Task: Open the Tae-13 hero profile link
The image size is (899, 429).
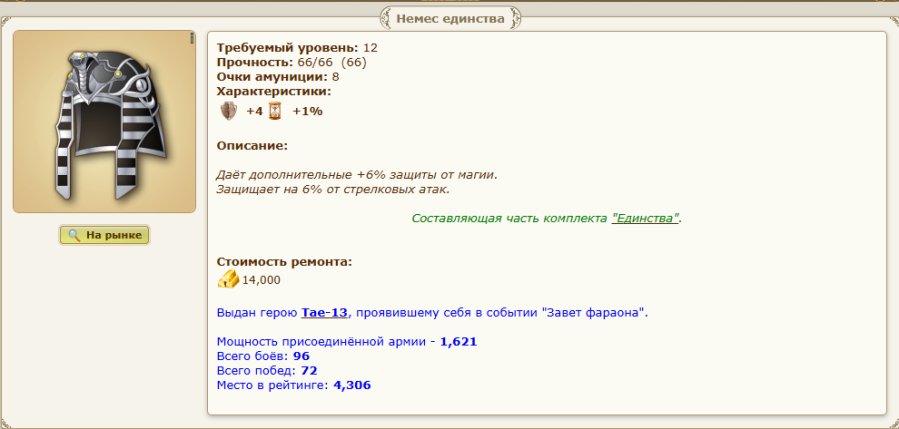Action: (x=324, y=312)
